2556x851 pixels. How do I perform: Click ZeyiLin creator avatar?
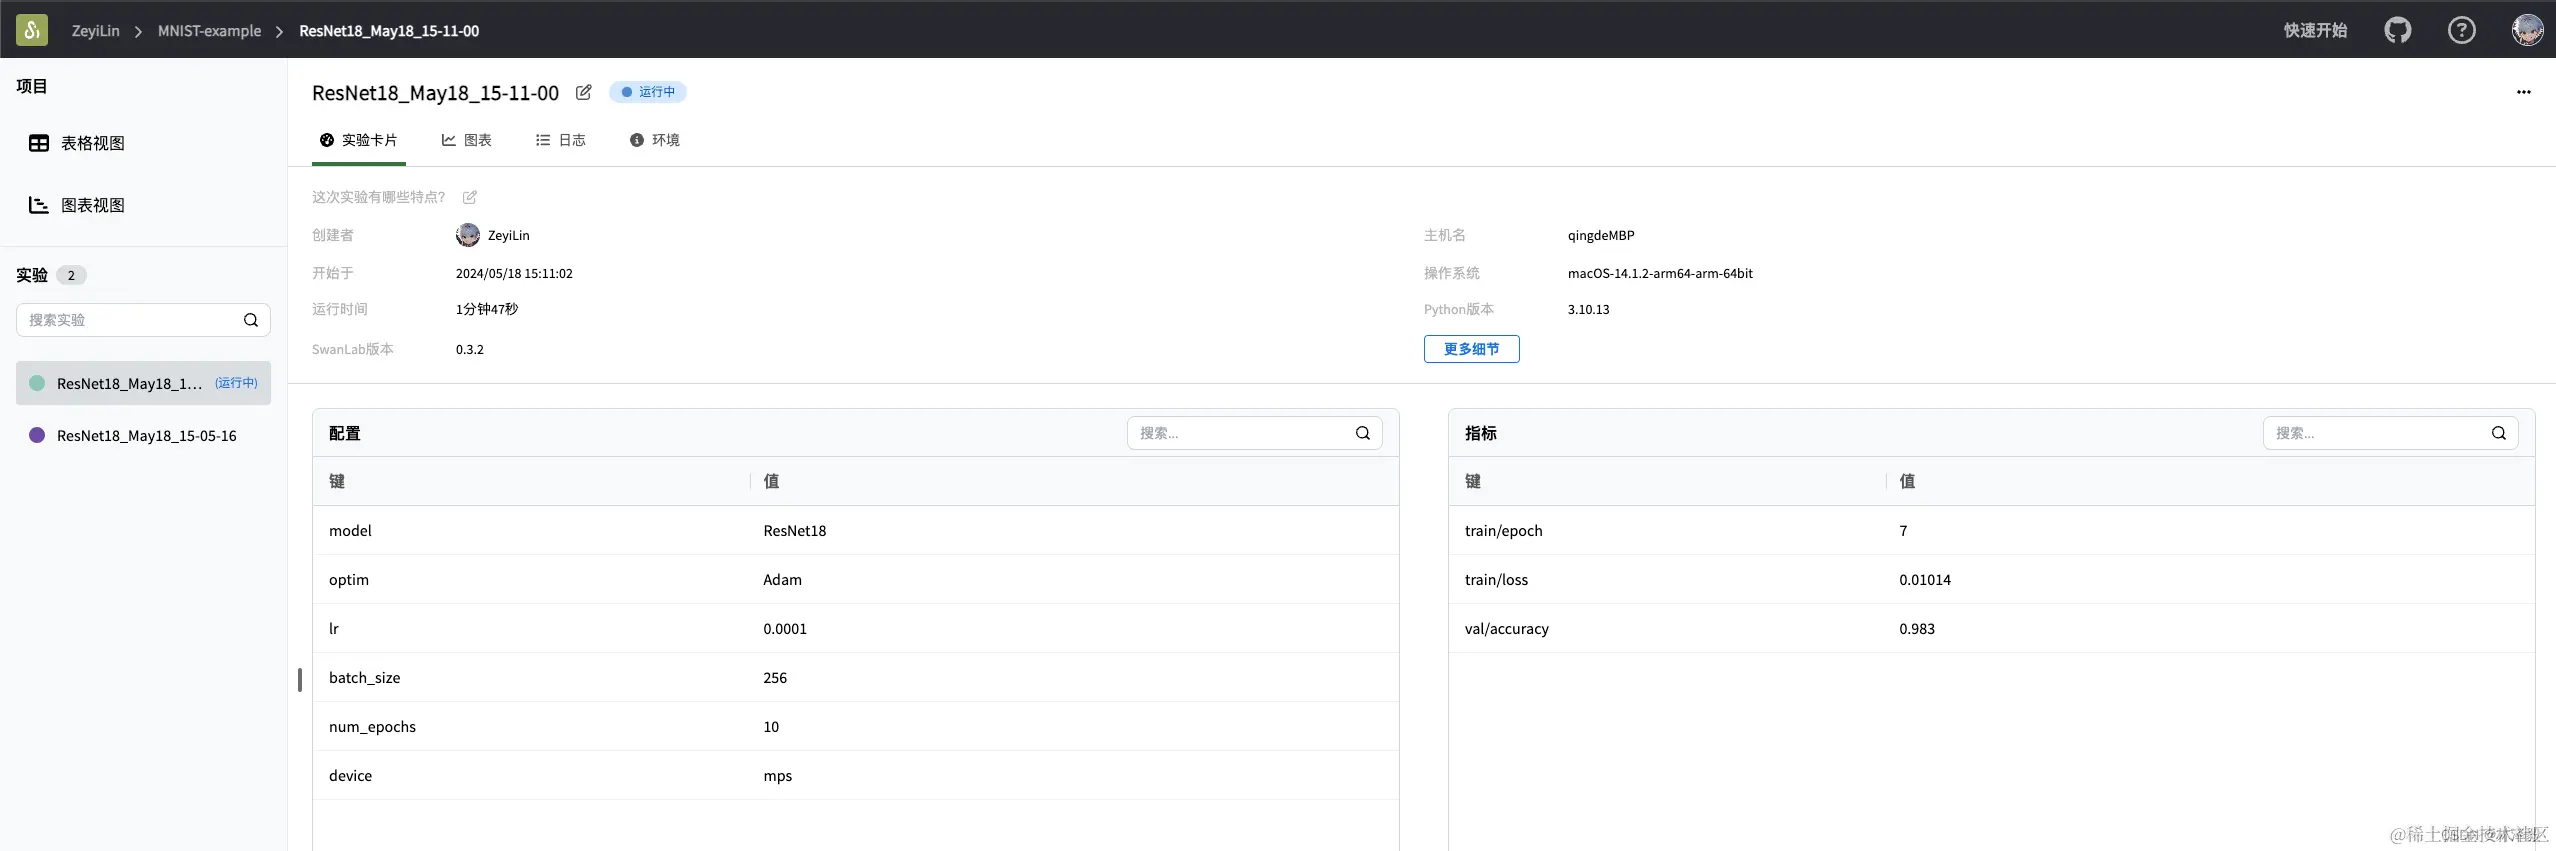pyautogui.click(x=467, y=235)
